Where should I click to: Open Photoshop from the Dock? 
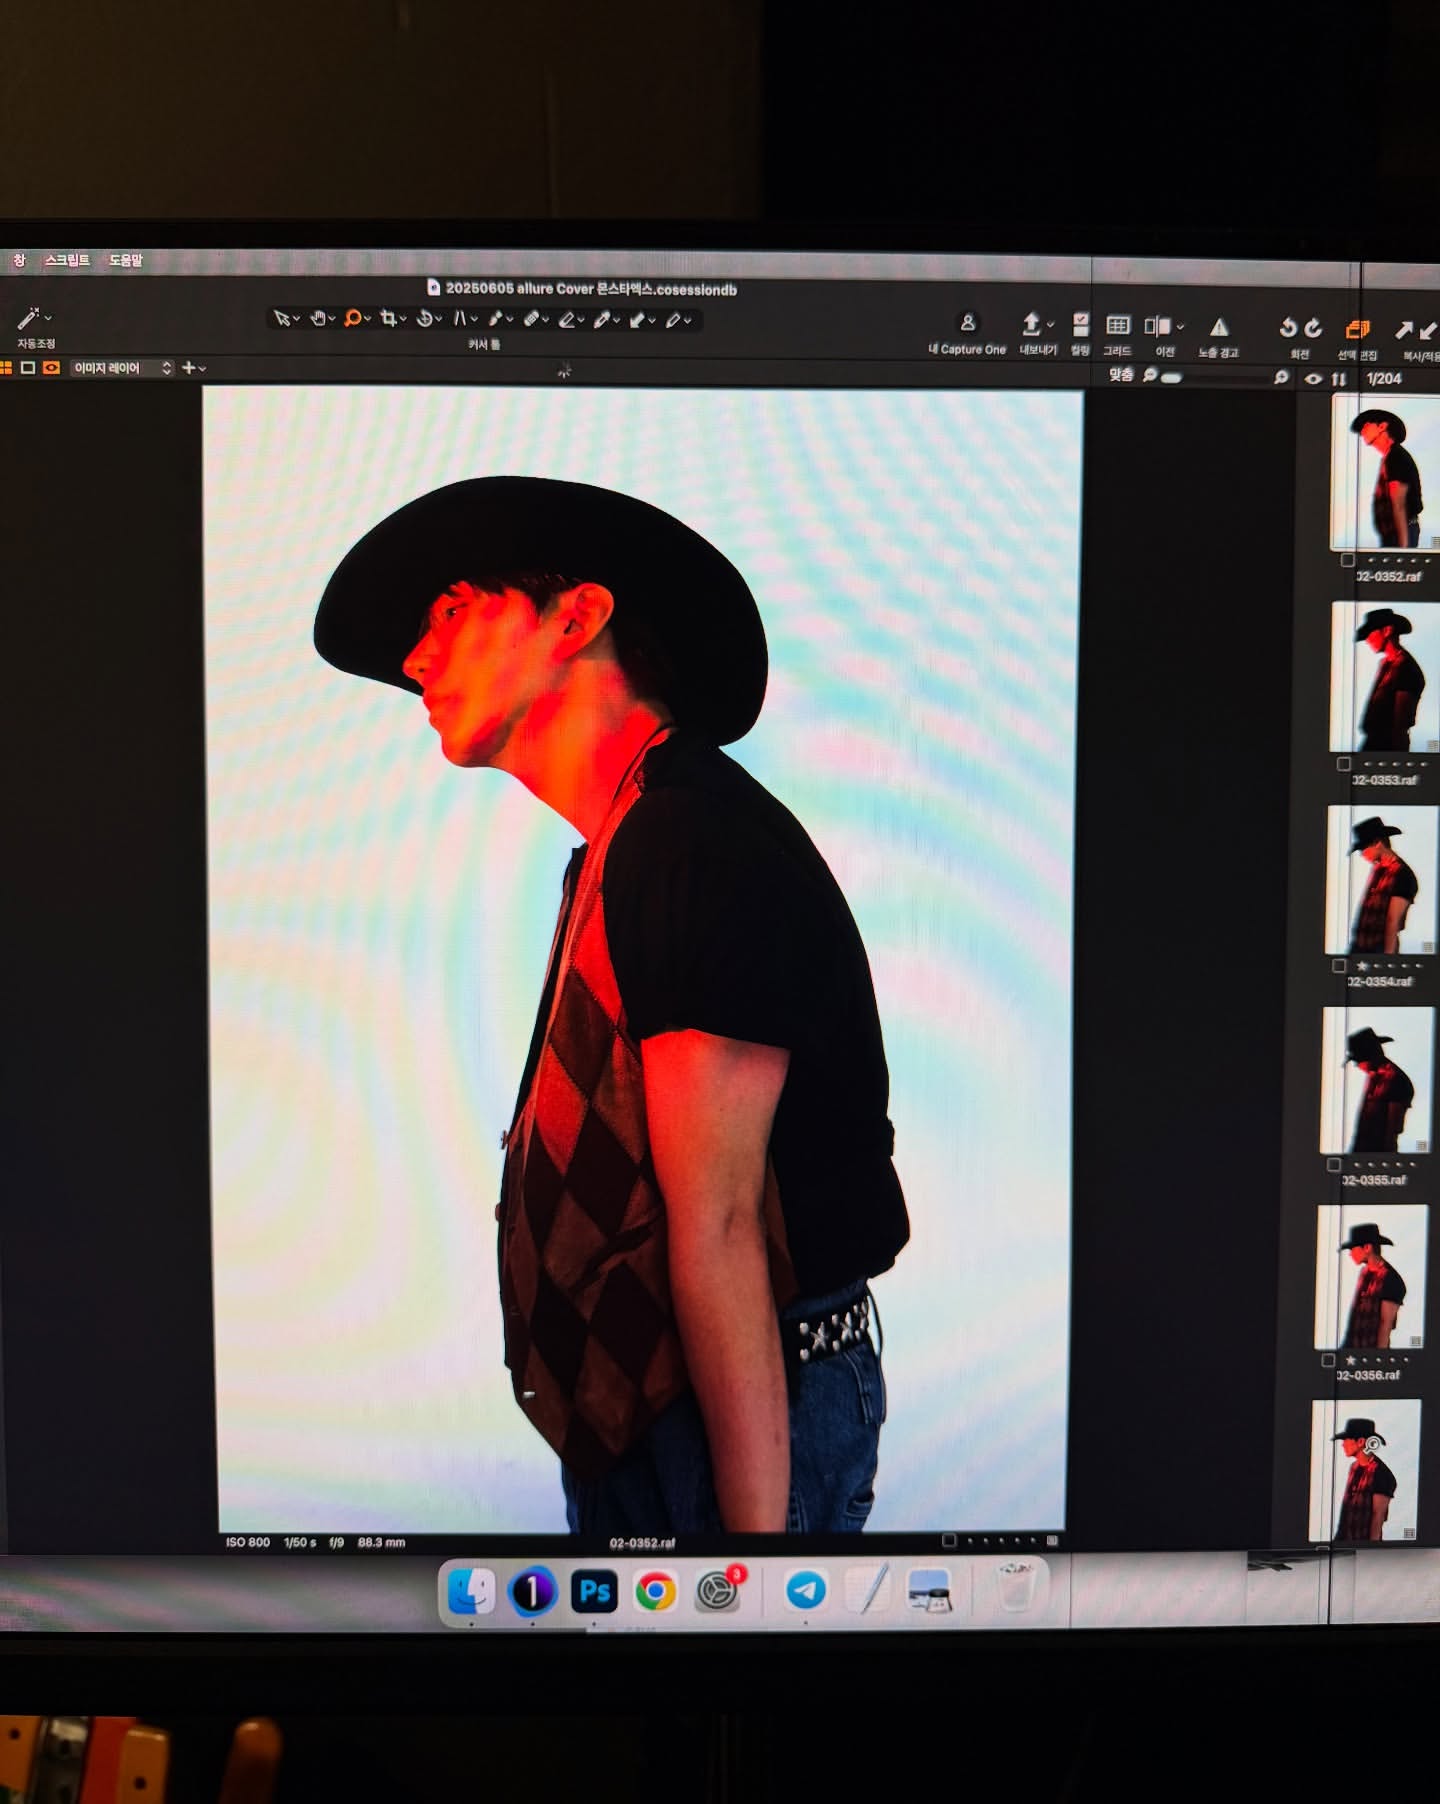(x=594, y=1591)
